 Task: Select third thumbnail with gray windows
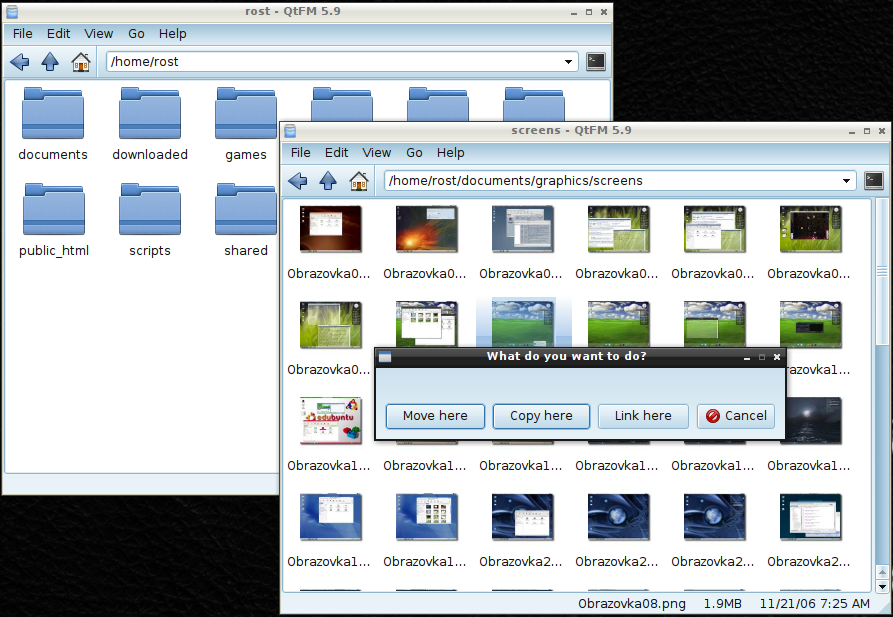523,230
